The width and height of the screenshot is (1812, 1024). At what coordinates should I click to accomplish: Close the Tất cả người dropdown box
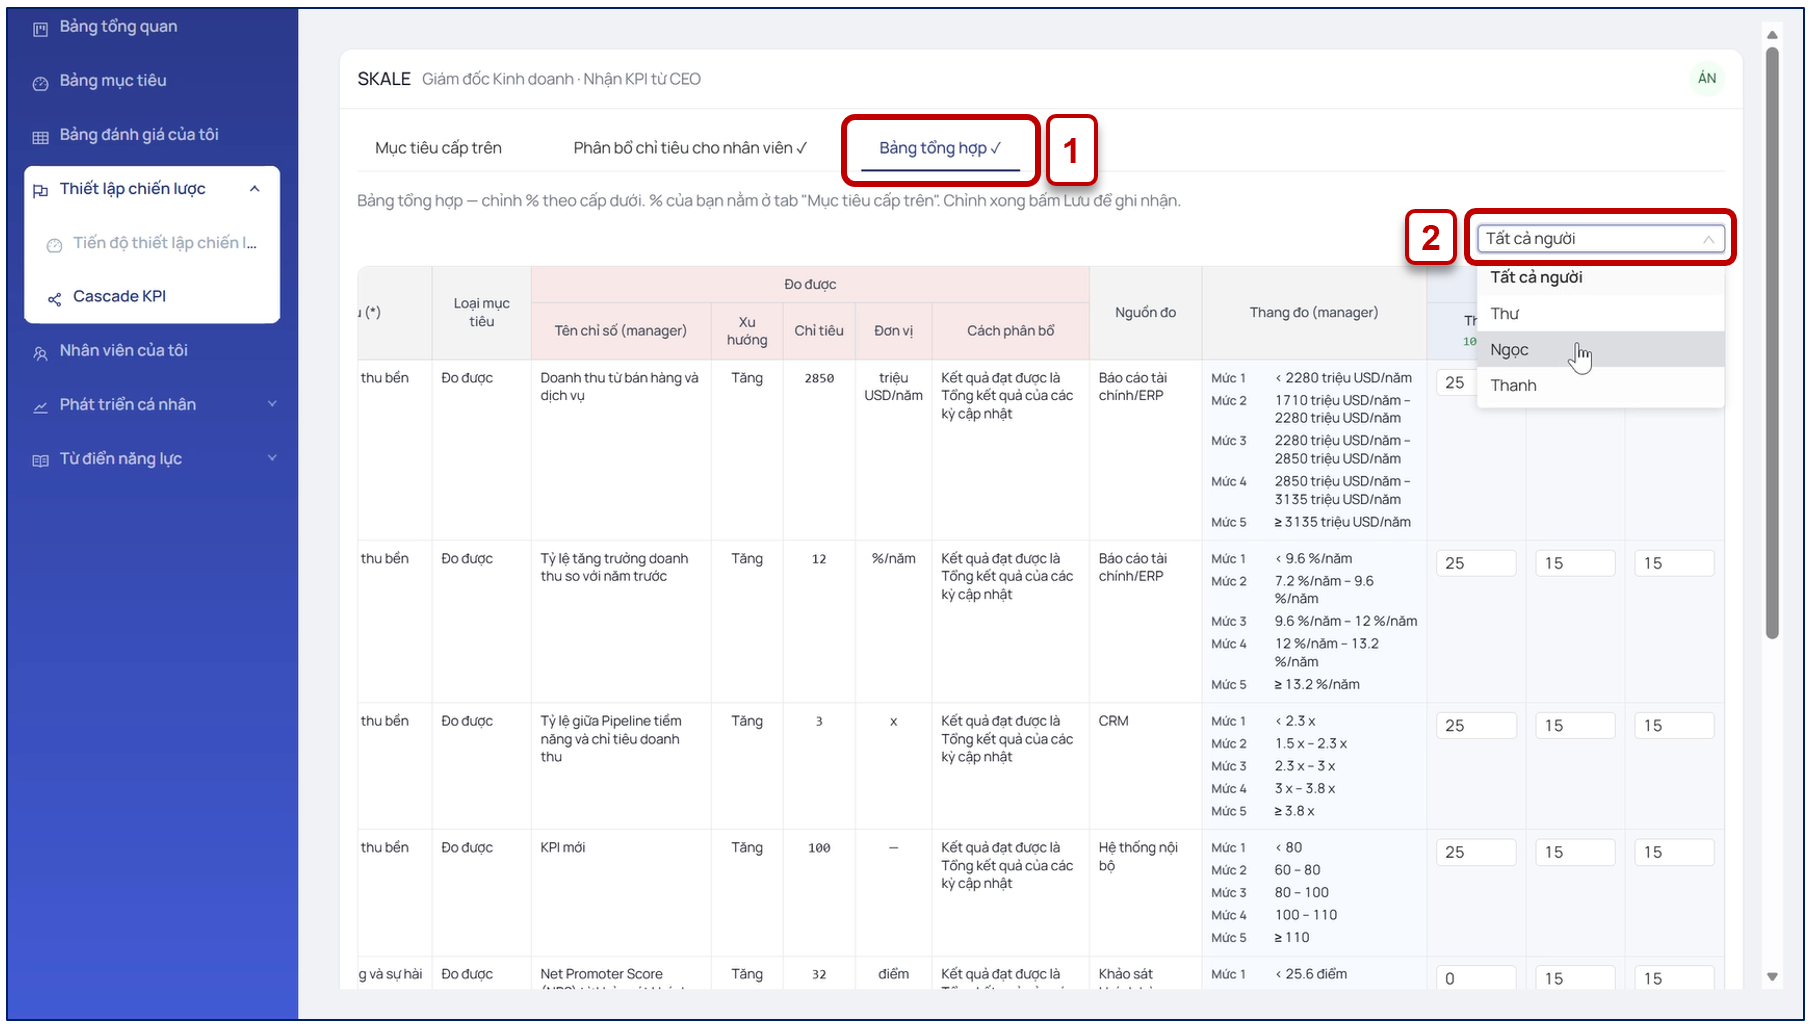coord(1601,239)
